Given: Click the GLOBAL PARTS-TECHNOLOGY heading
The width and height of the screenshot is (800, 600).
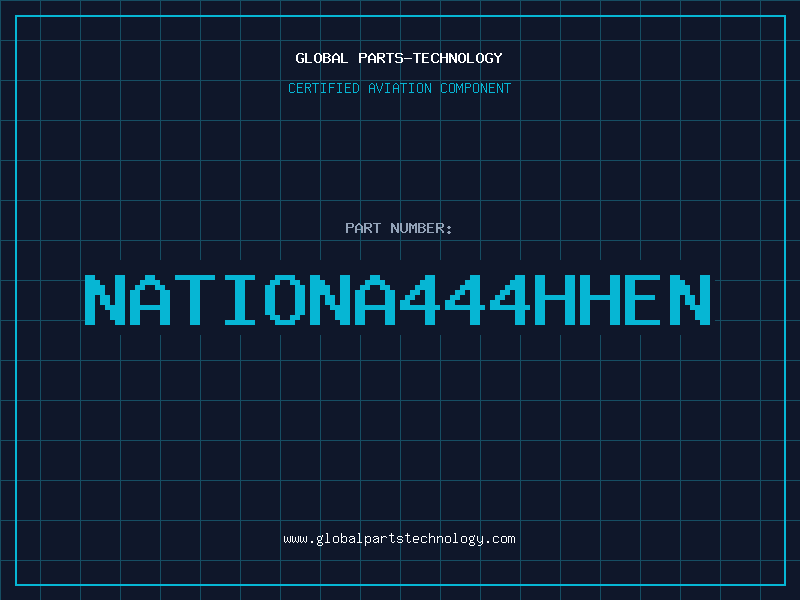Looking at the screenshot, I should coord(399,58).
